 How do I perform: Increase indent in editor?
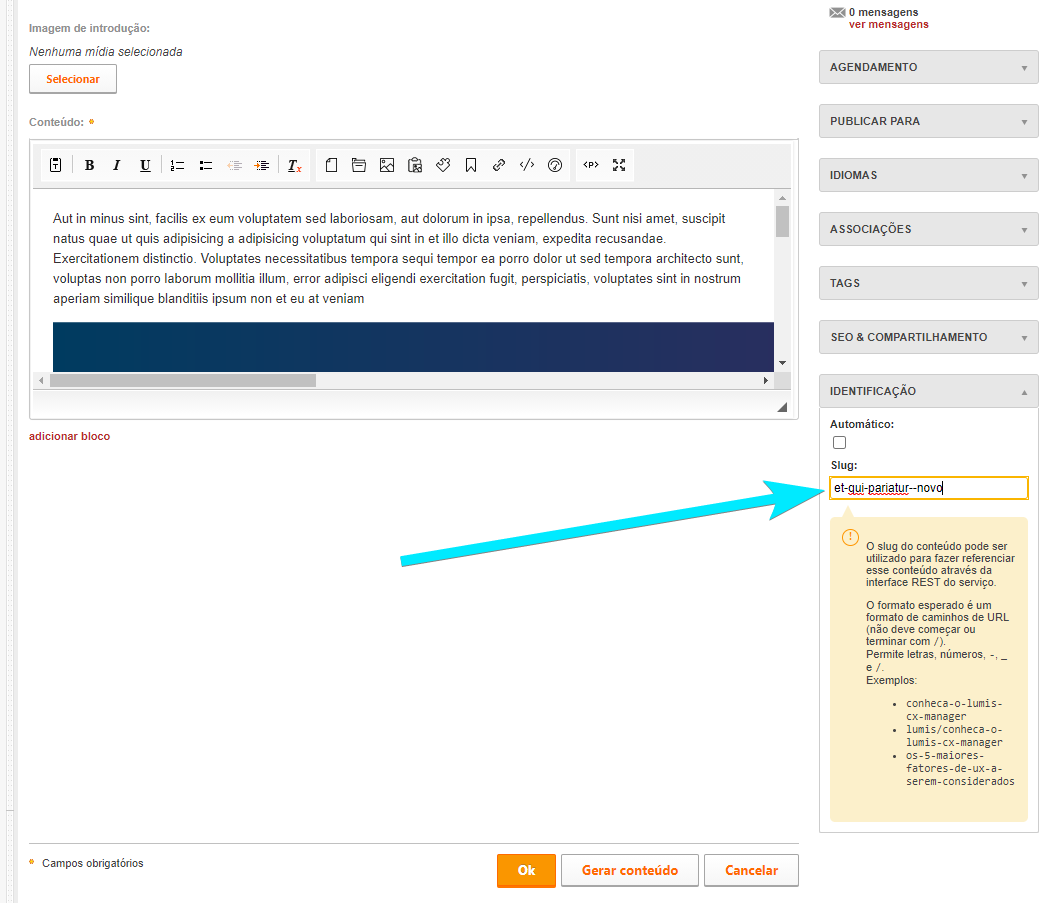pos(262,165)
